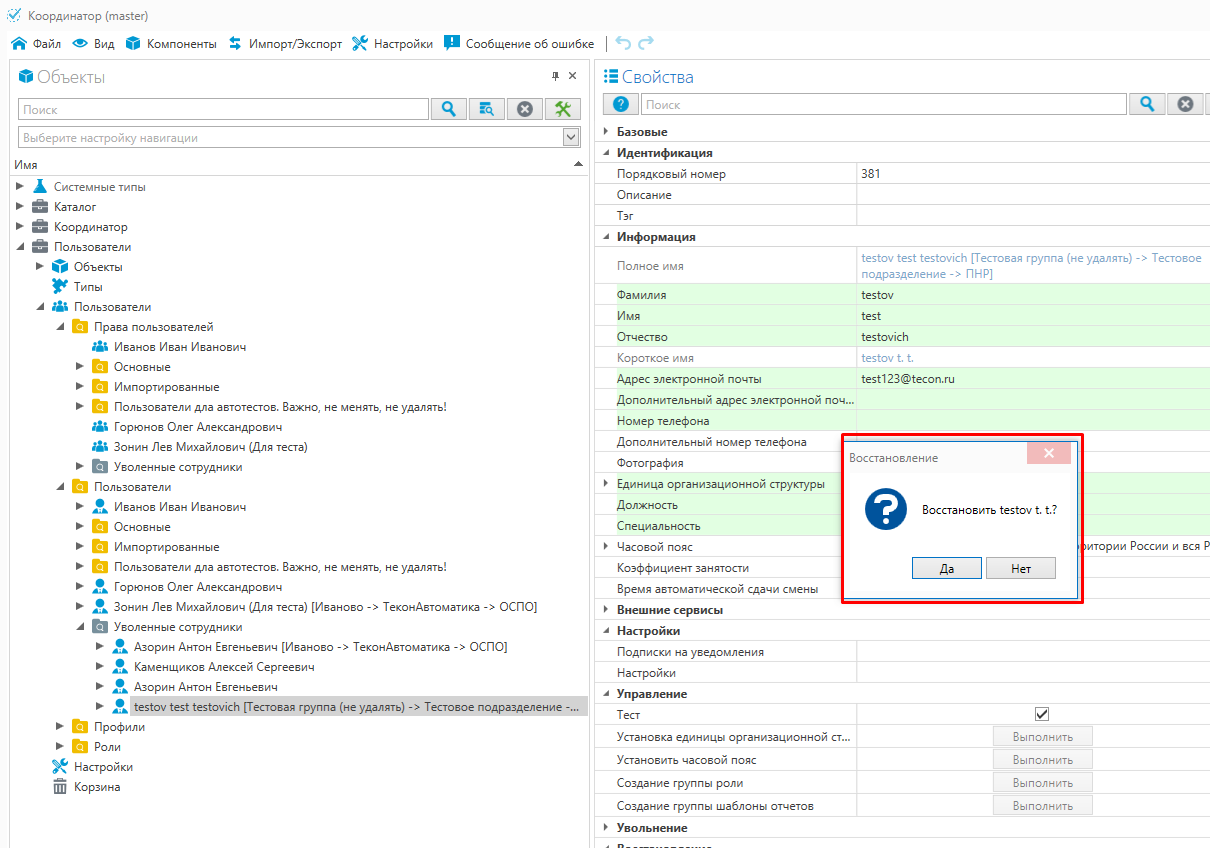
Task: Confirm restoration by clicking Да
Action: (x=946, y=568)
